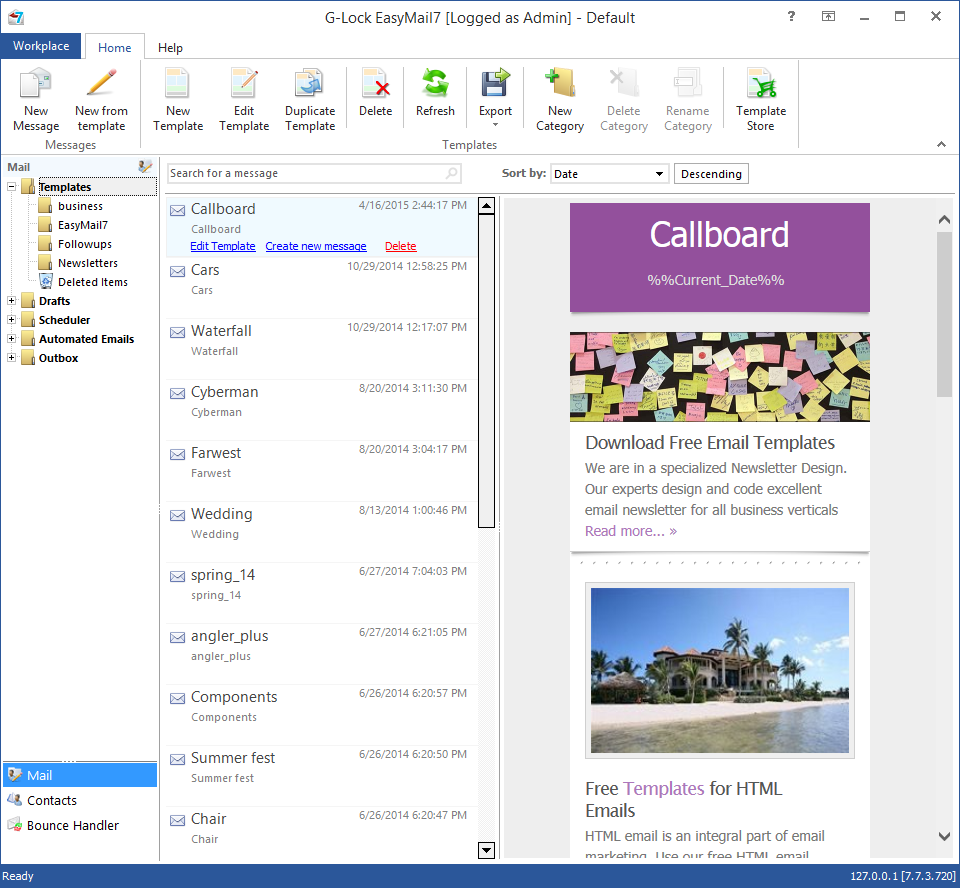This screenshot has height=888, width=960.
Task: Add a New Category
Action: (x=560, y=101)
